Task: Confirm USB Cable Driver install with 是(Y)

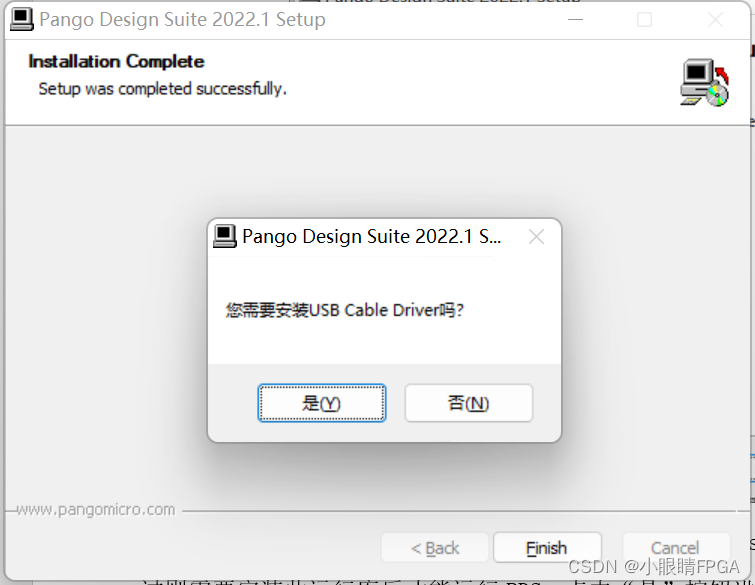Action: 322,403
